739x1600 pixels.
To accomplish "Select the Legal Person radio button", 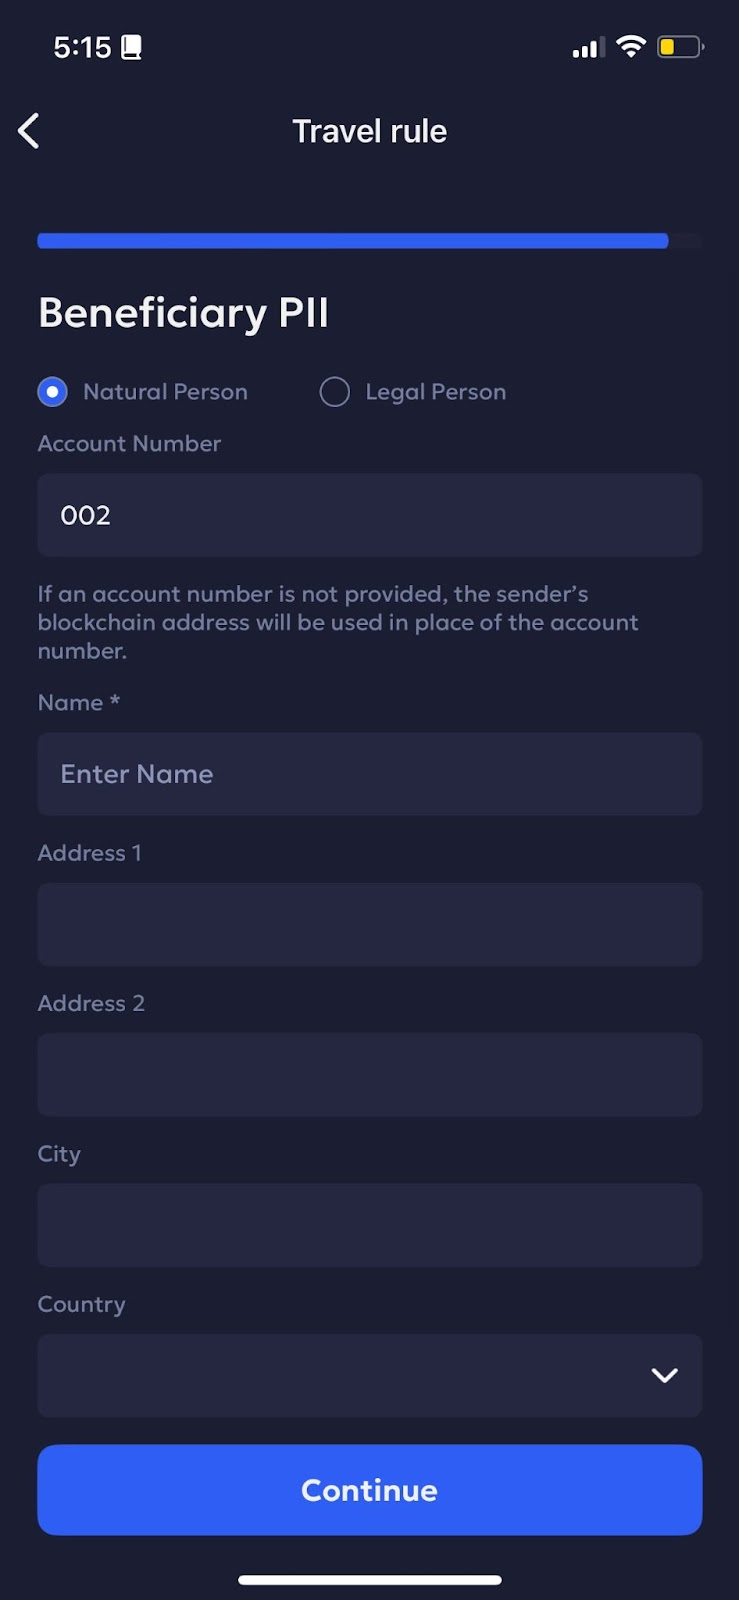I will (x=334, y=392).
